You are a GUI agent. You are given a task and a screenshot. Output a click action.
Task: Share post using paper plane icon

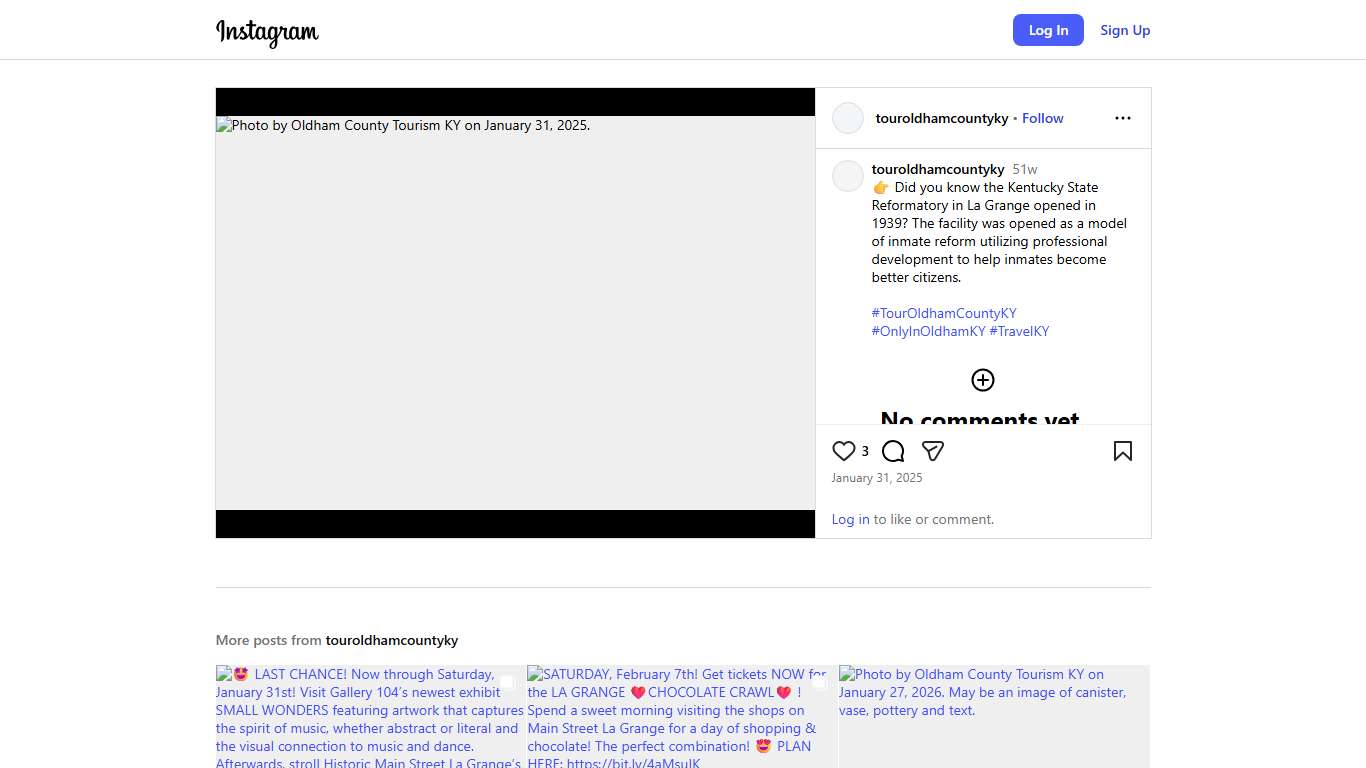pyautogui.click(x=933, y=451)
